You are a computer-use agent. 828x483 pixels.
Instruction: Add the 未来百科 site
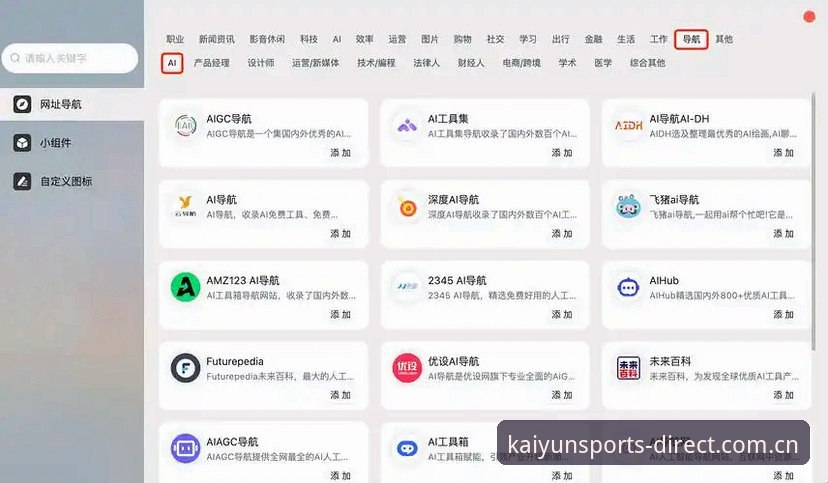pyautogui.click(x=784, y=395)
